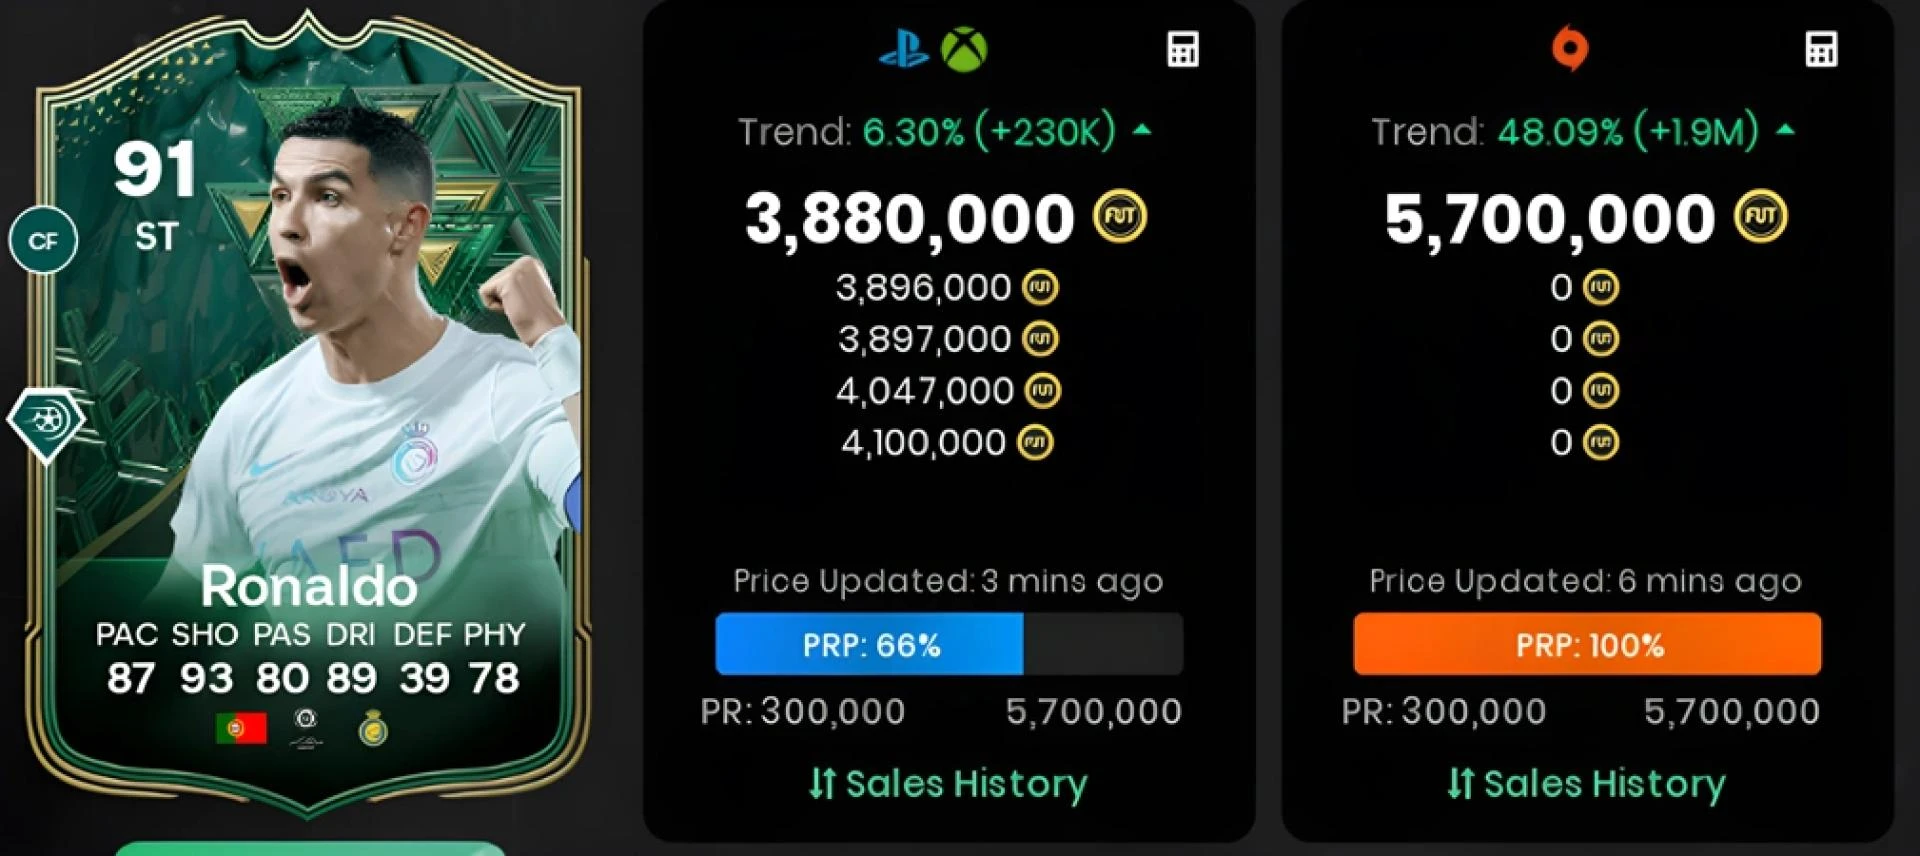
Task: Click the Al Nassr club badge
Action: pyautogui.click(x=373, y=729)
